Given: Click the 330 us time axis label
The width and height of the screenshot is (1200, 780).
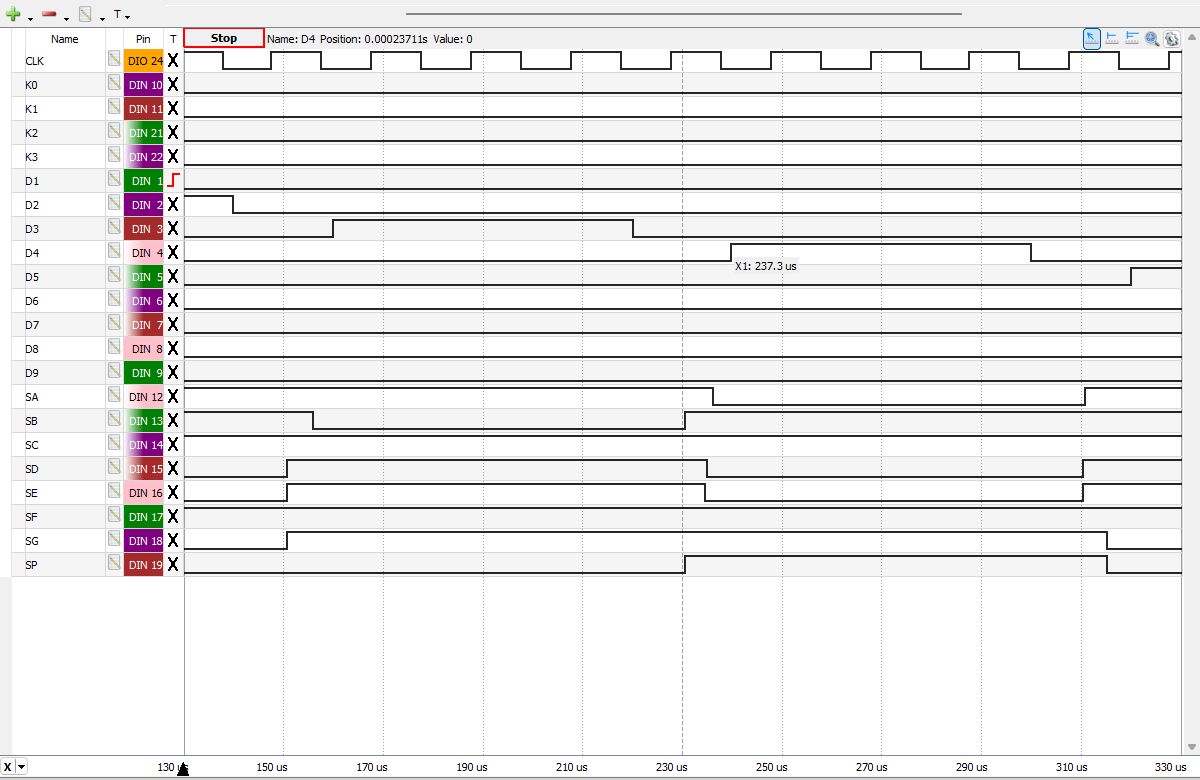Looking at the screenshot, I should pyautogui.click(x=1171, y=767).
